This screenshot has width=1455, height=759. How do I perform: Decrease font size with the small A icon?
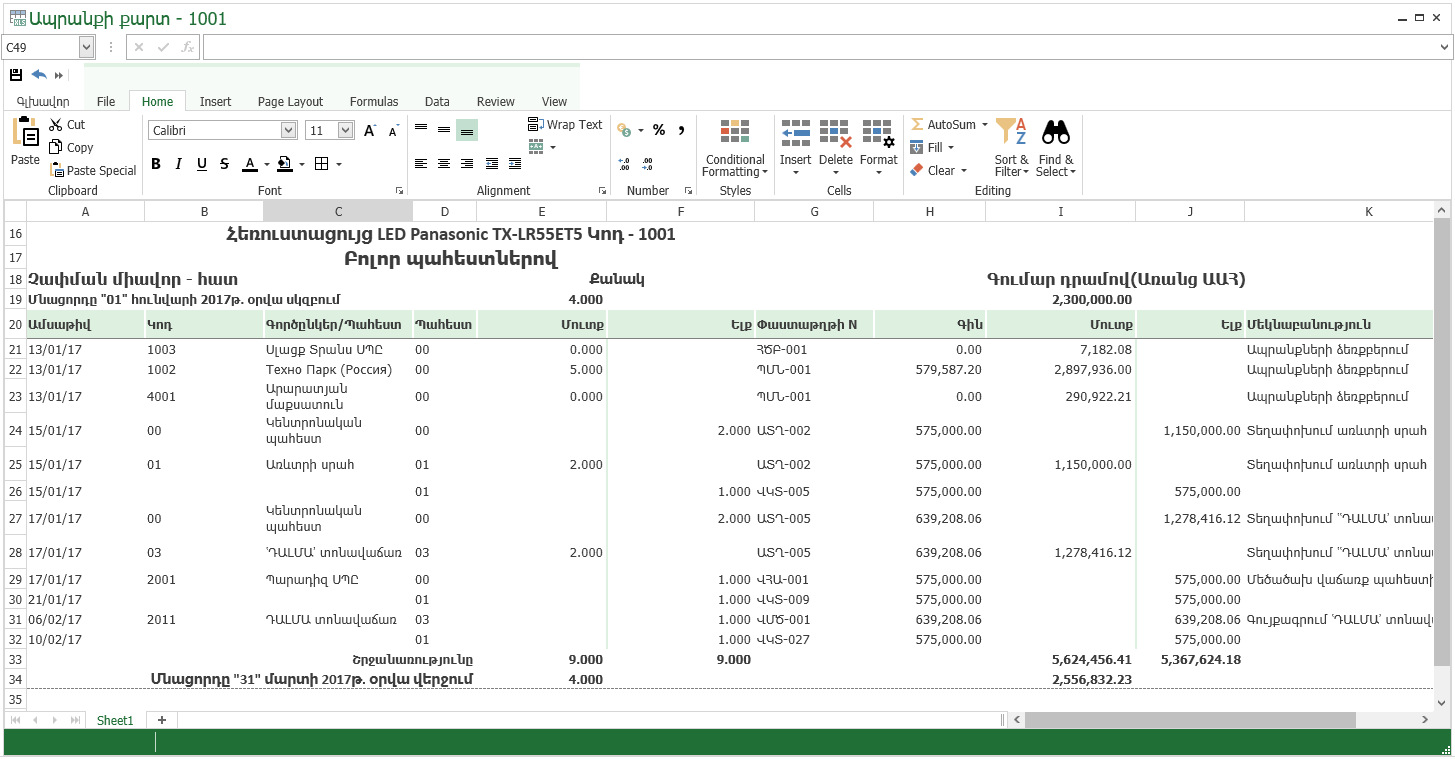coord(393,131)
